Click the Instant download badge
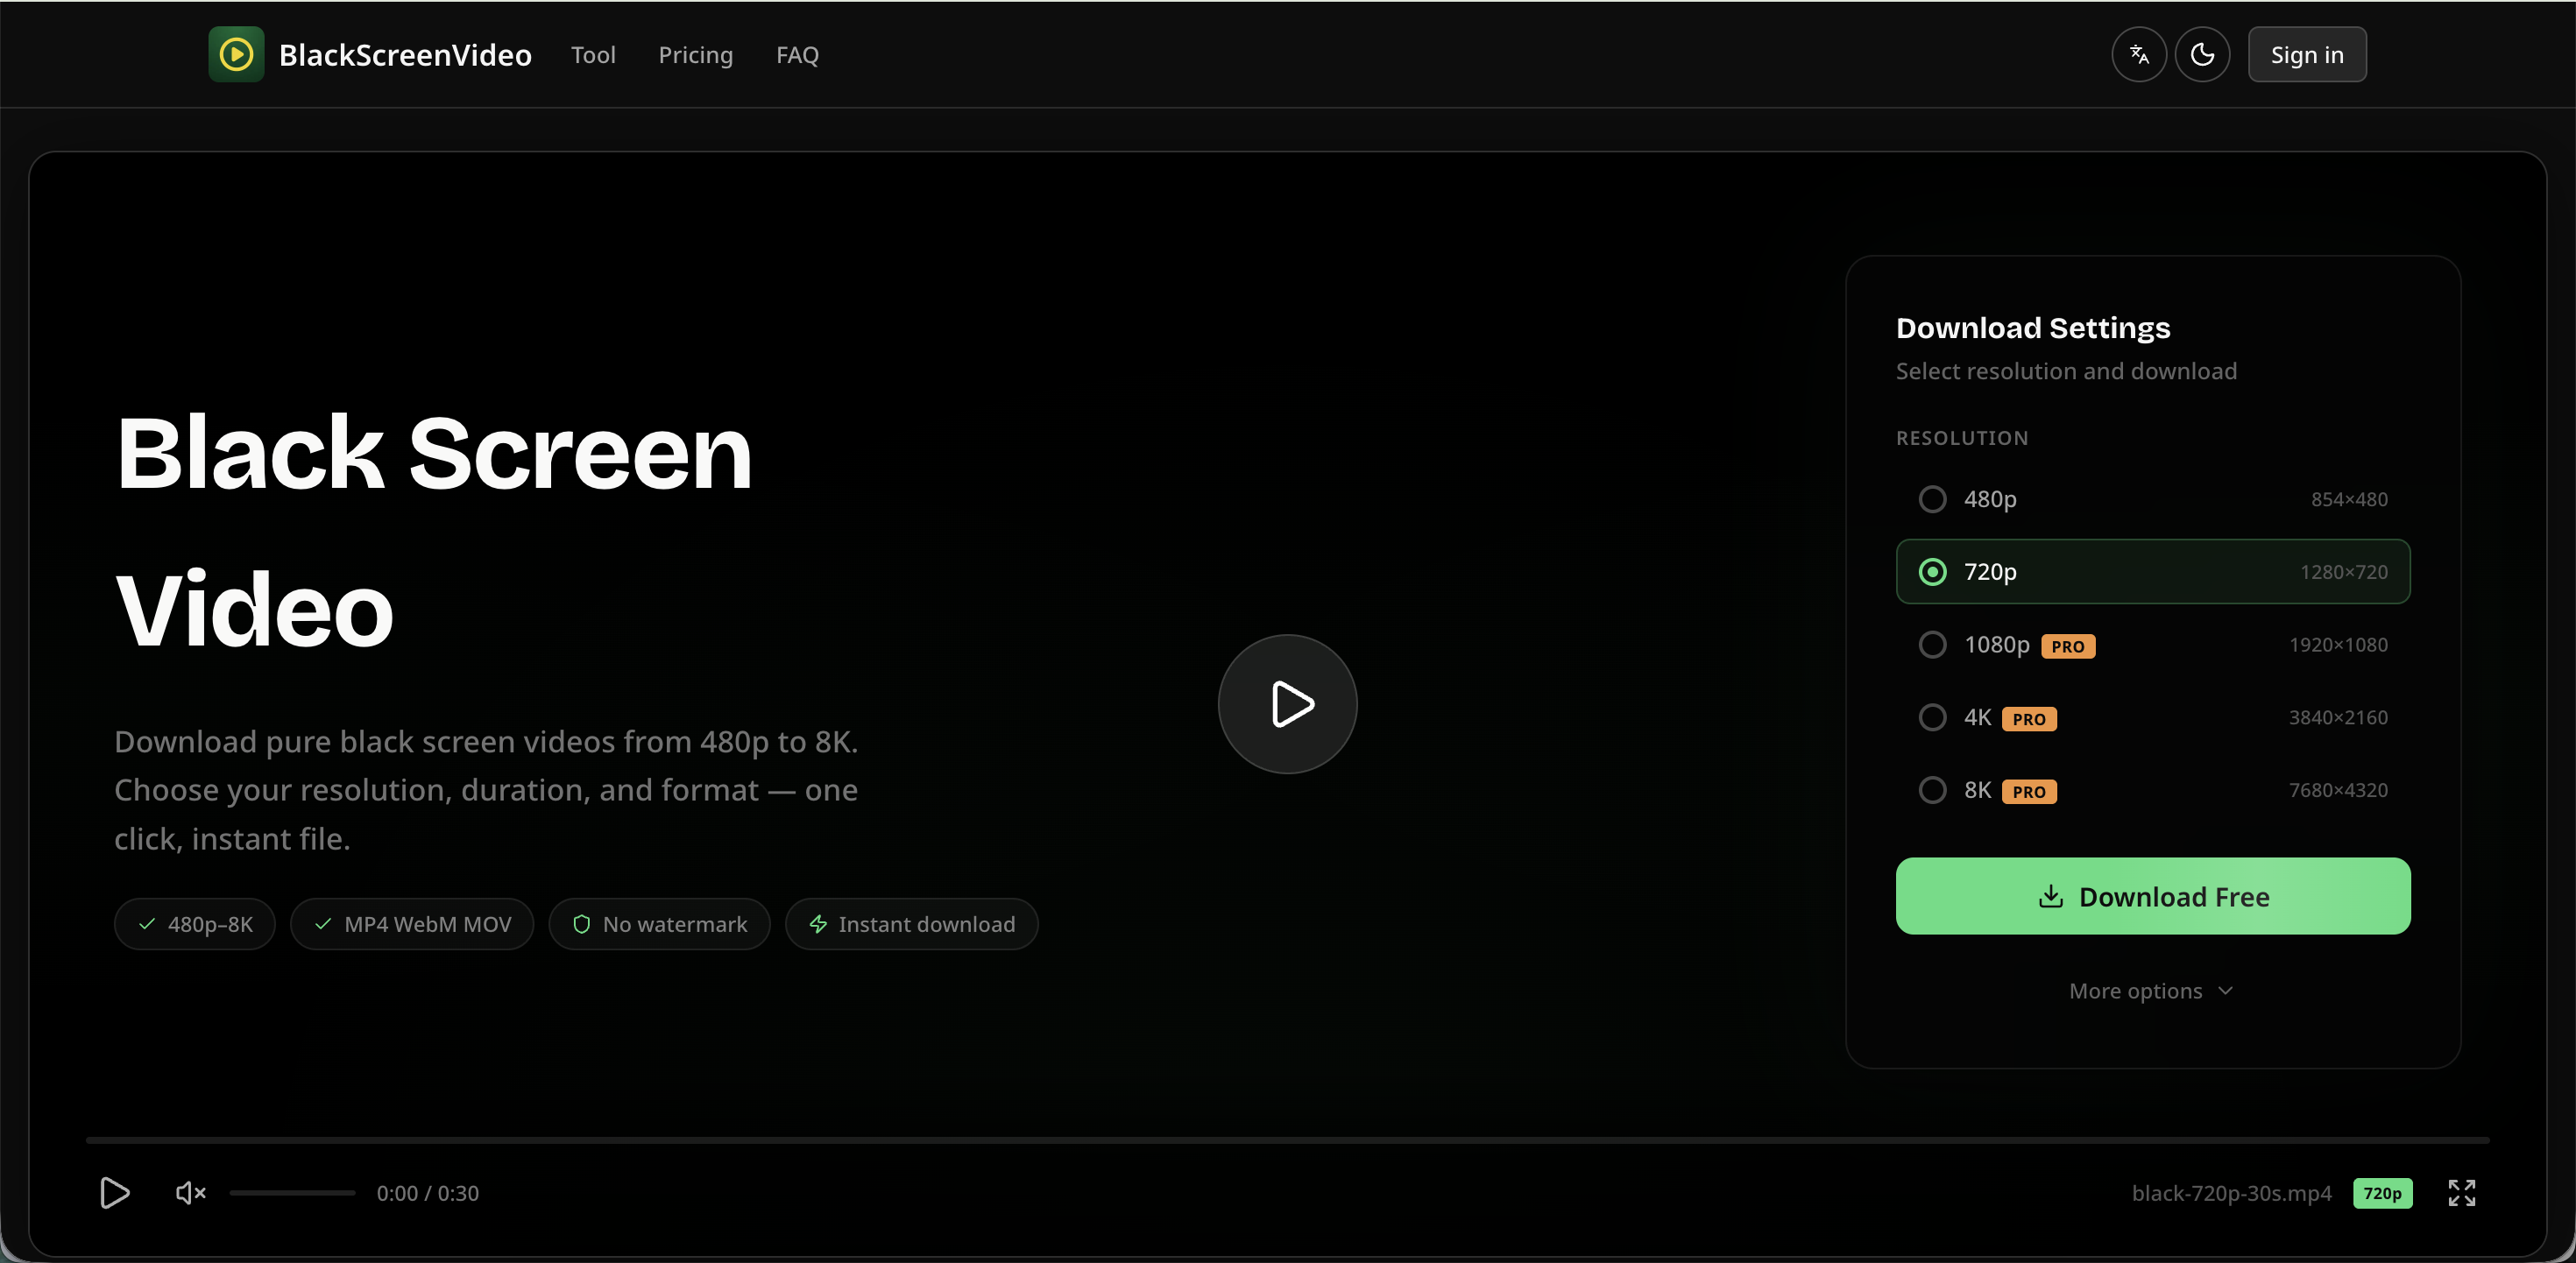This screenshot has height=1263, width=2576. (911, 924)
